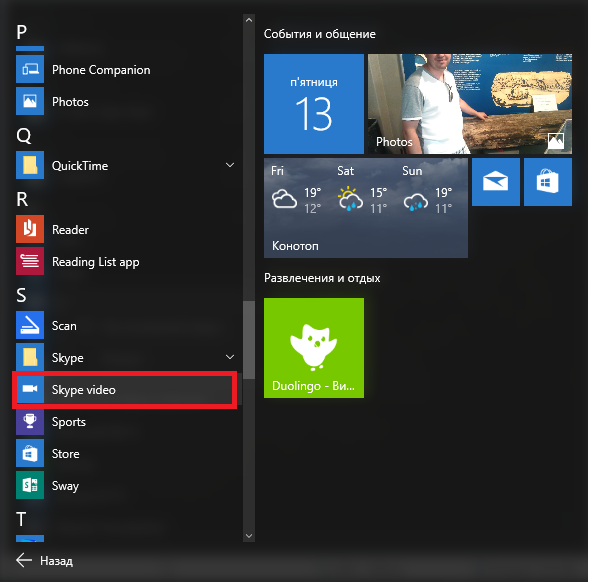
Task: Open the Photos live tile with picture
Action: click(x=470, y=104)
